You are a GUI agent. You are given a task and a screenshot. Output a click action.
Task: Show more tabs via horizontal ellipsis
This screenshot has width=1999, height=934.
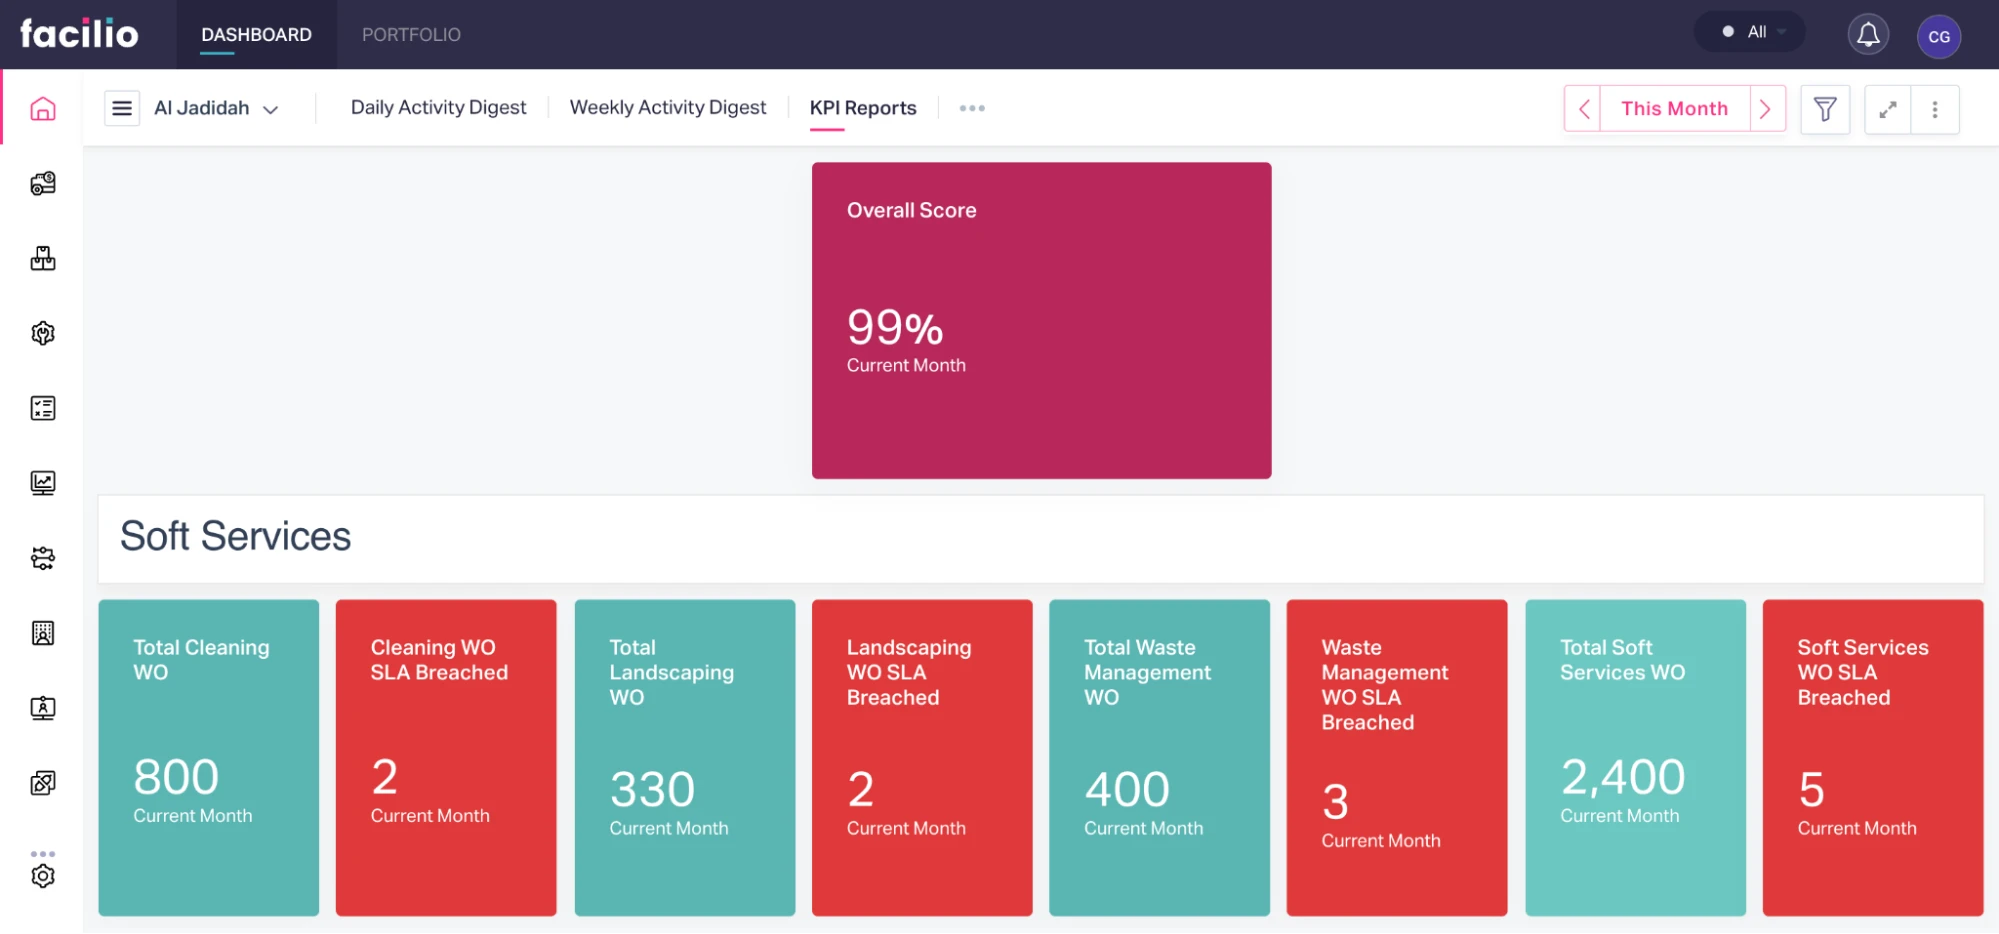coord(971,108)
